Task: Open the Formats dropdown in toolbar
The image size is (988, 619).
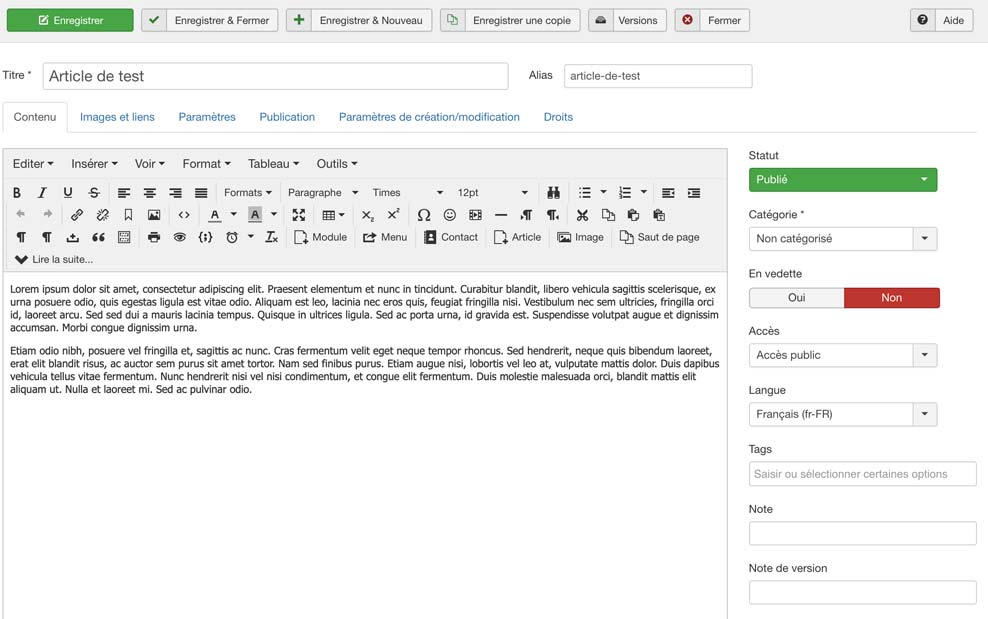Action: click(x=248, y=193)
